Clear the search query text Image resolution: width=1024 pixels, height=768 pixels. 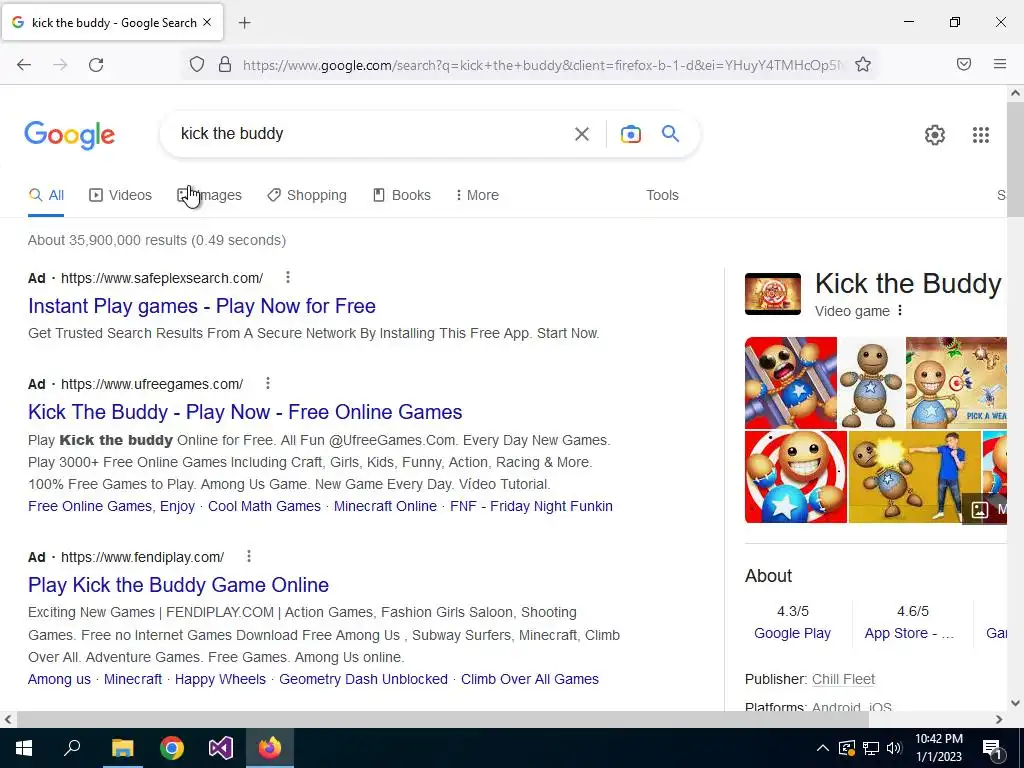click(582, 134)
